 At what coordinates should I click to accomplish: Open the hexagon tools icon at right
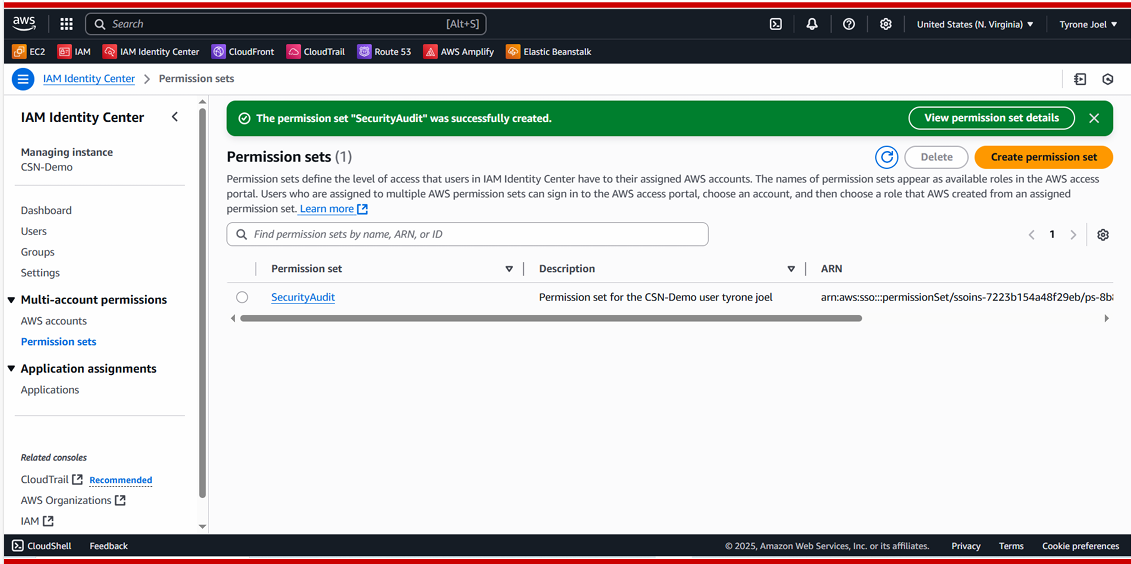[x=1108, y=79]
